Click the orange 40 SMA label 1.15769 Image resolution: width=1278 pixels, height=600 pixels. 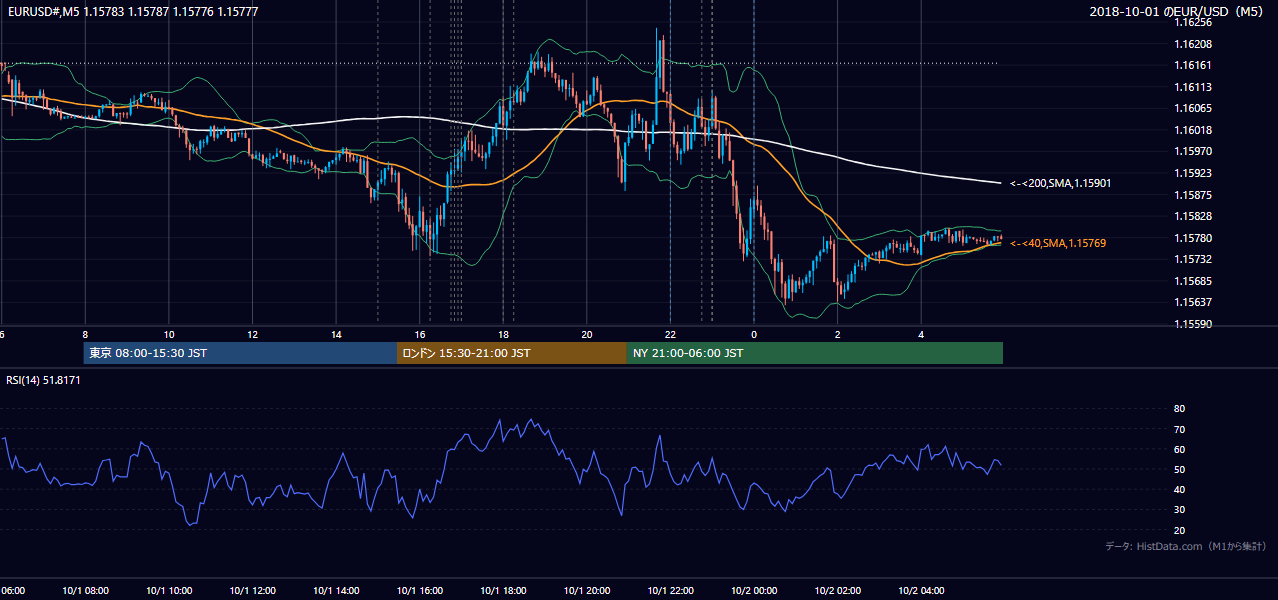click(x=1058, y=243)
